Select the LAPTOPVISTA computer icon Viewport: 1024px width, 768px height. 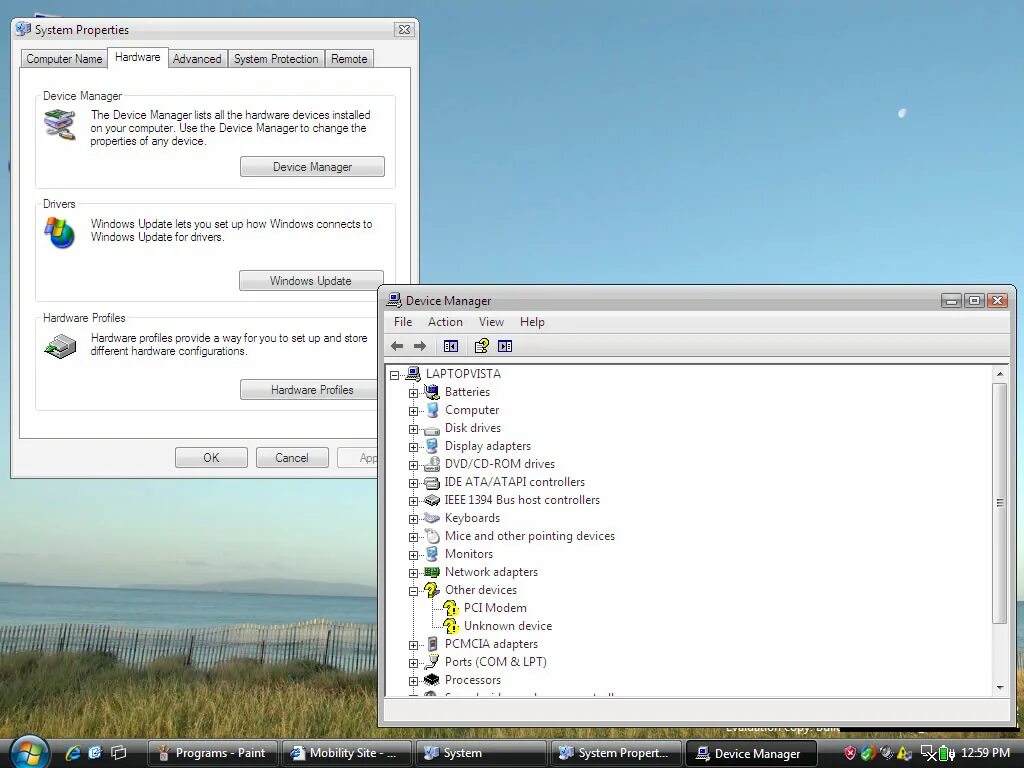pos(413,374)
